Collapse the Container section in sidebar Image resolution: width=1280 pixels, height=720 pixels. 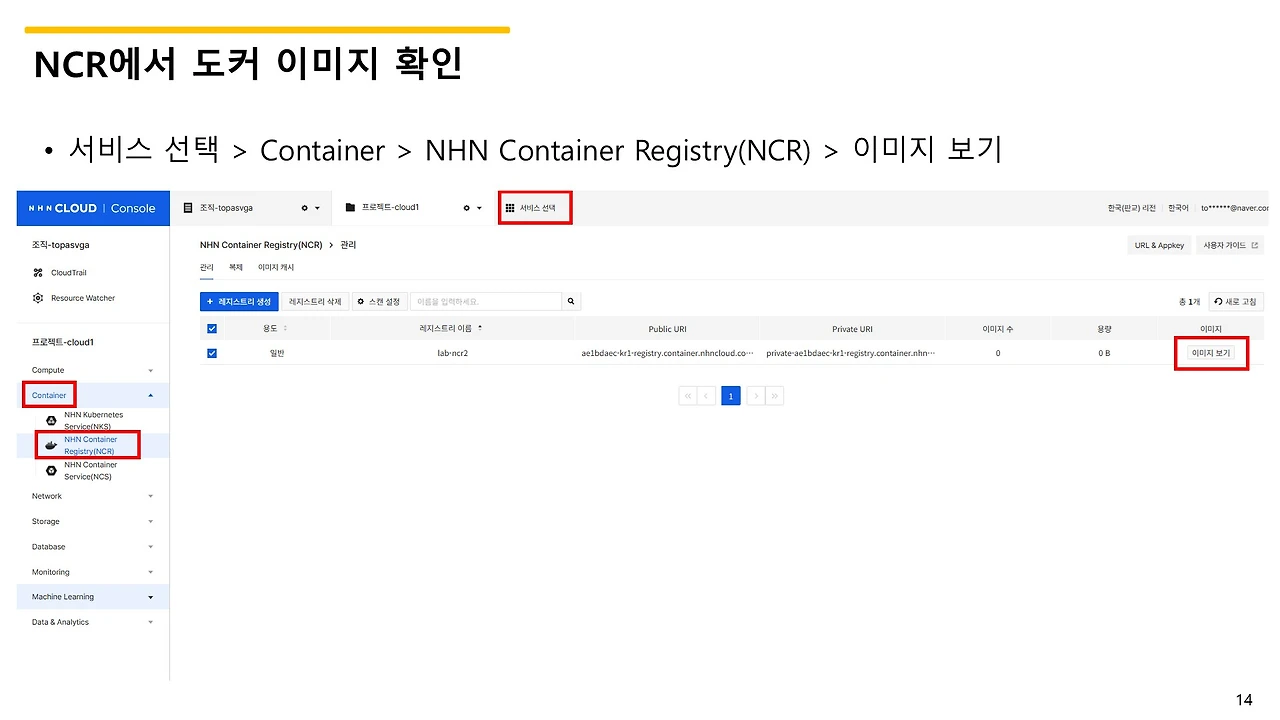[x=93, y=395]
